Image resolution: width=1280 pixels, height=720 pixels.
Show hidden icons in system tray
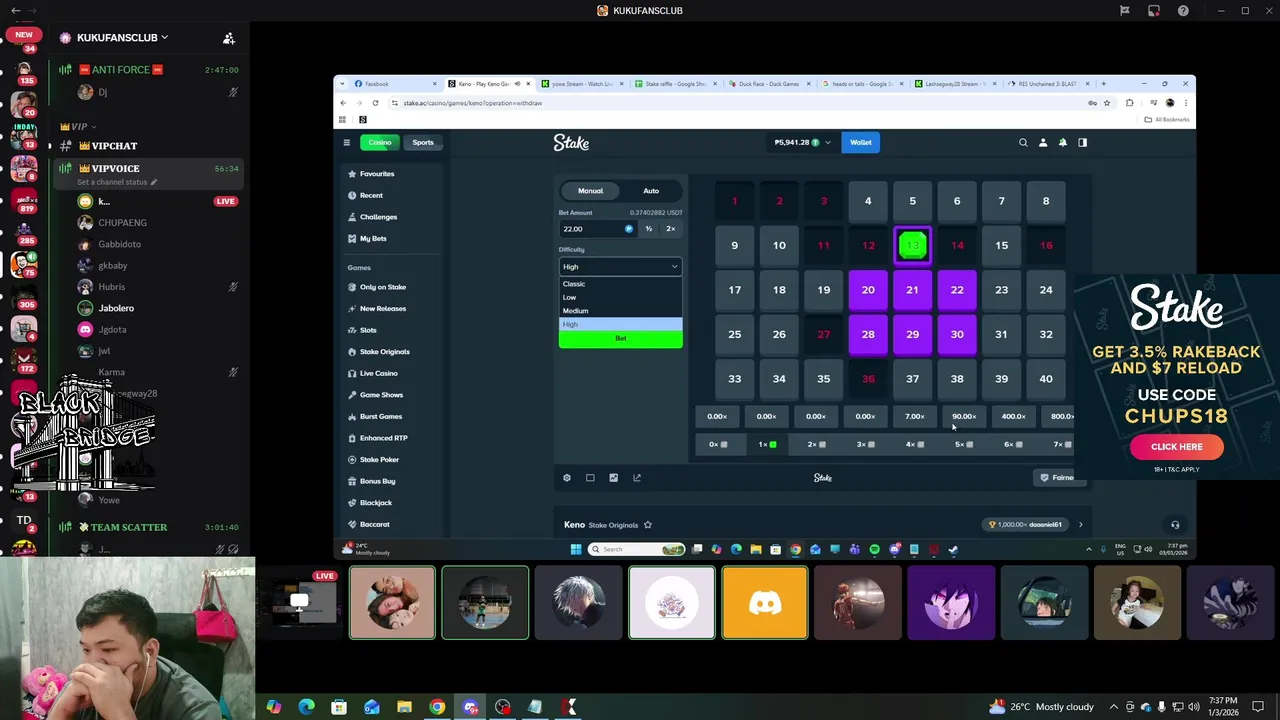point(1114,707)
